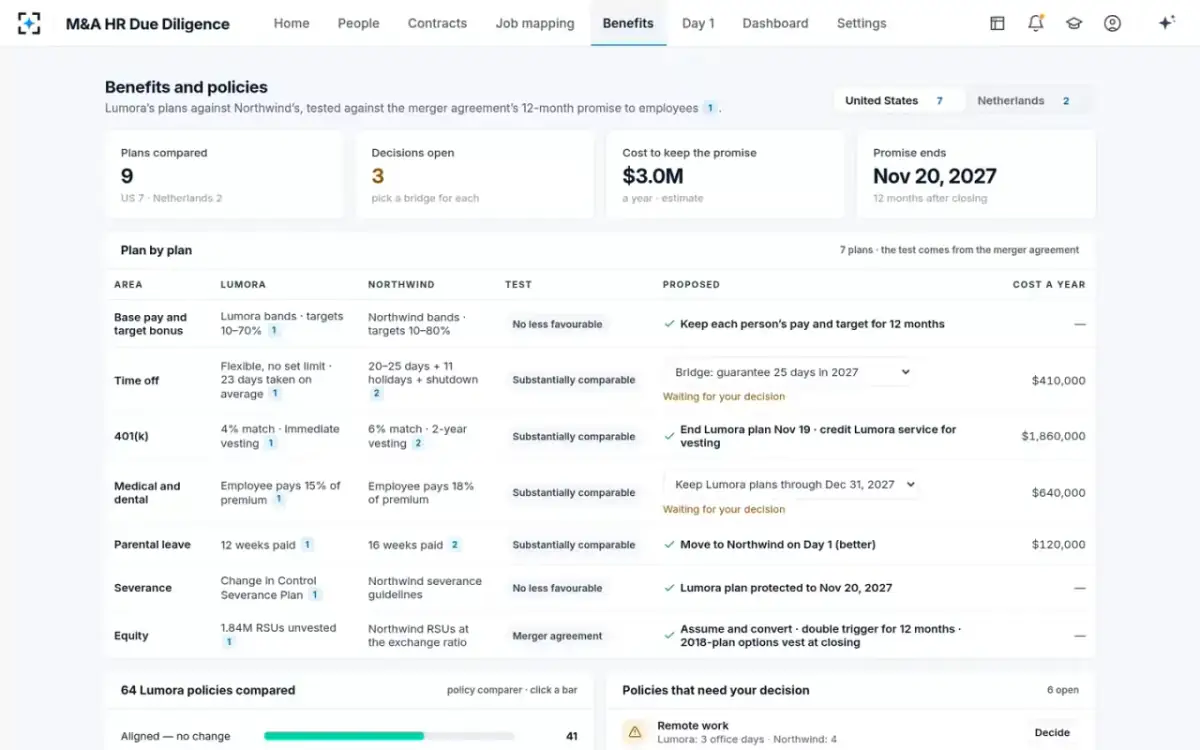The image size is (1200, 750).
Task: Open citation 1 beside Lumora bands targets
Action: (273, 330)
